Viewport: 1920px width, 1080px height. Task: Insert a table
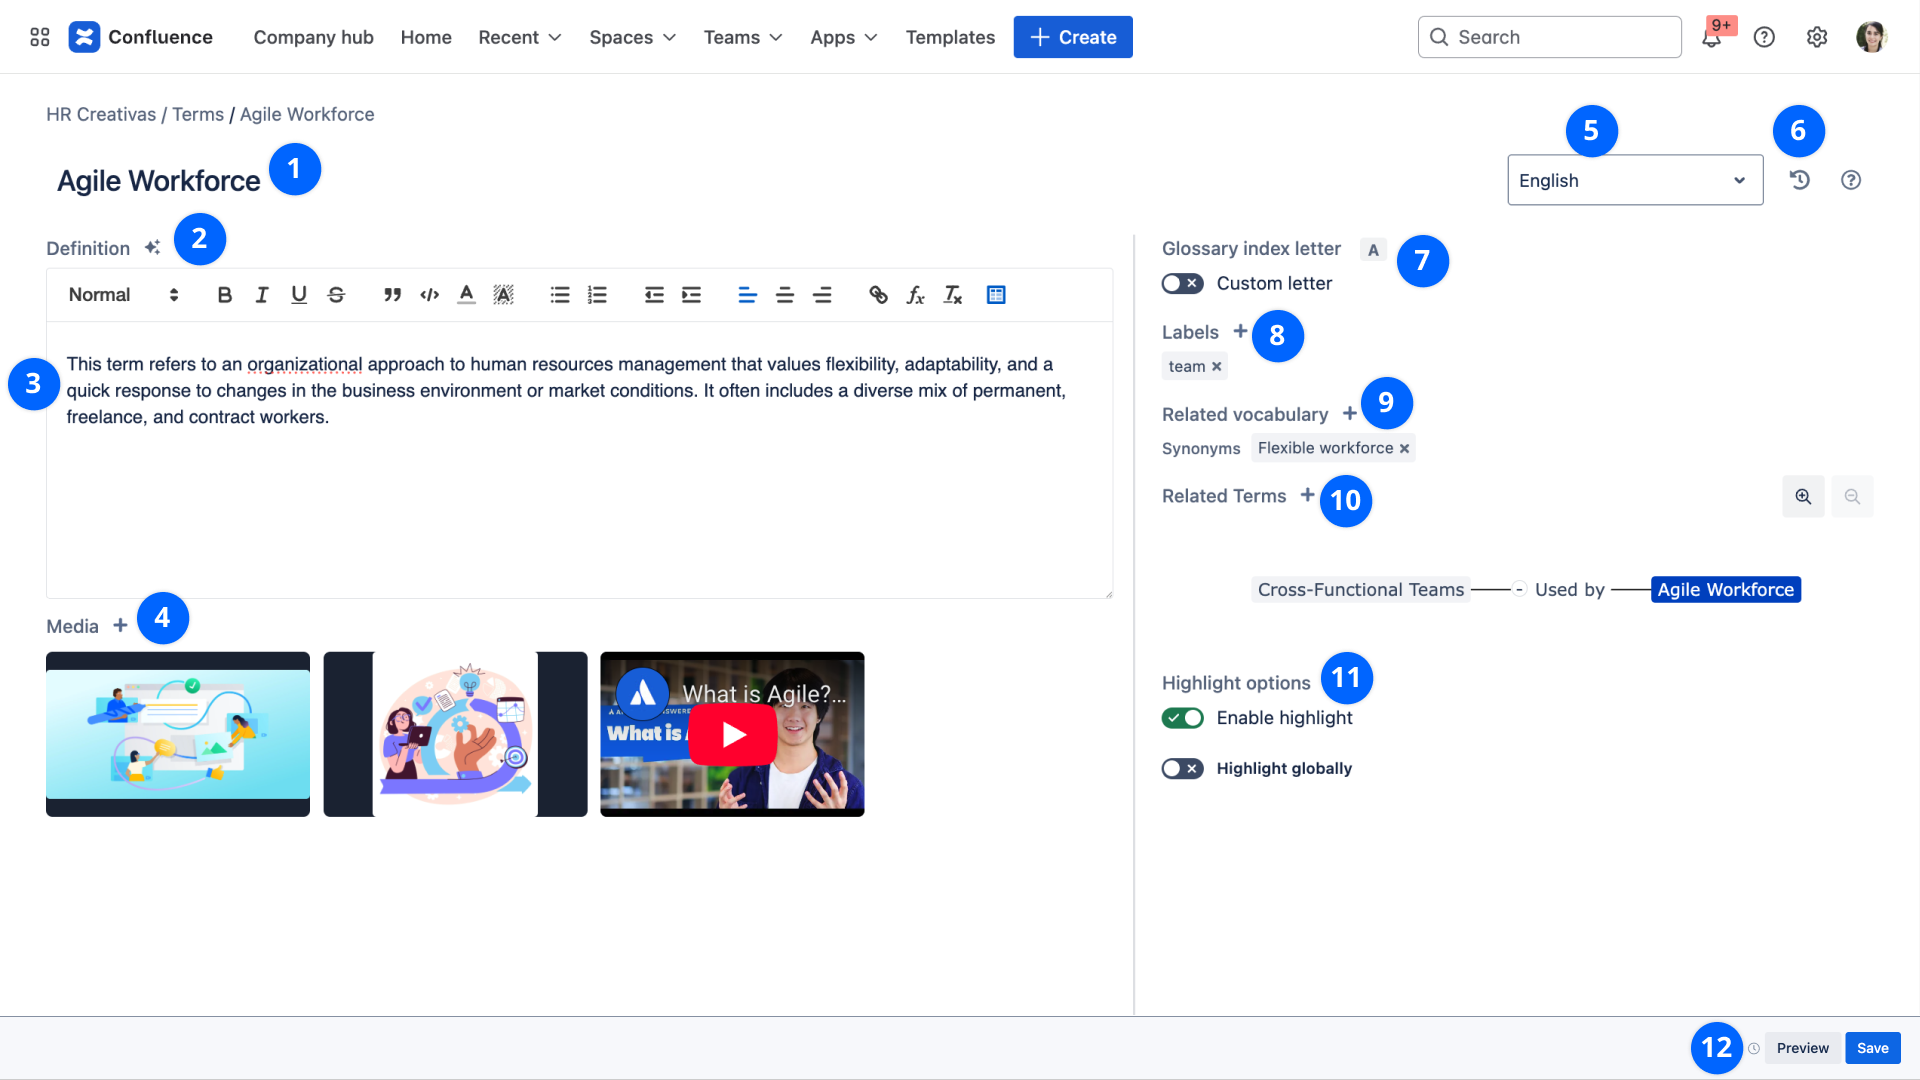[996, 295]
